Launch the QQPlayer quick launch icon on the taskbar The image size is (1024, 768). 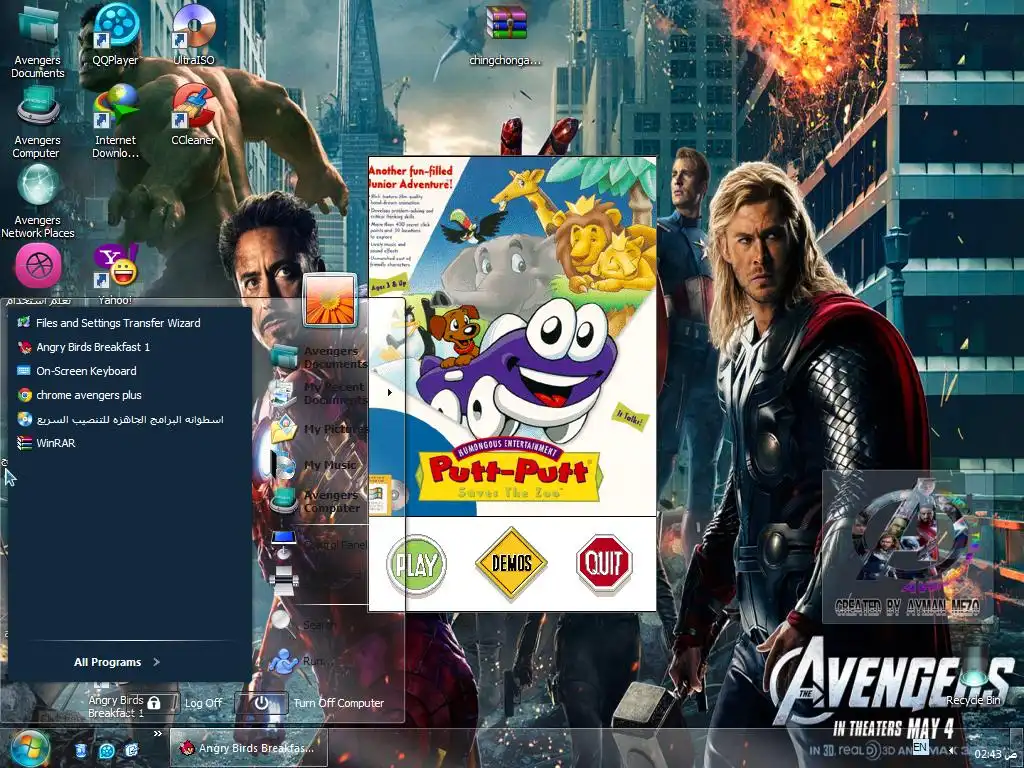point(106,750)
